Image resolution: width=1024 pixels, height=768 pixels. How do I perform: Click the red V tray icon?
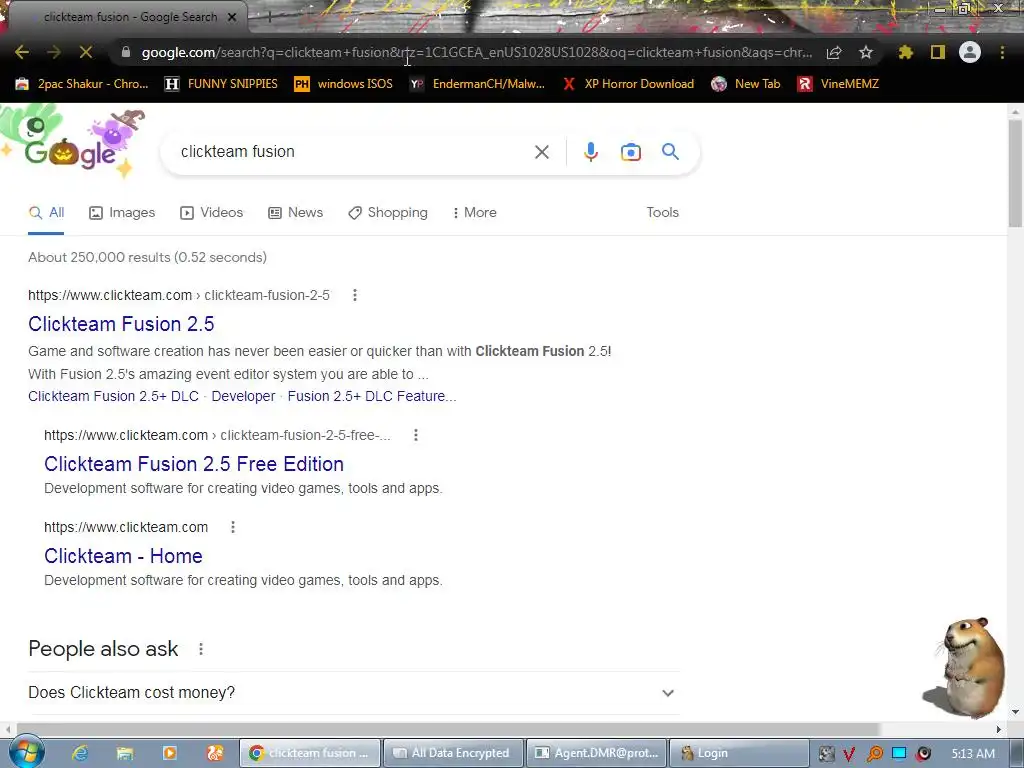[x=849, y=754]
